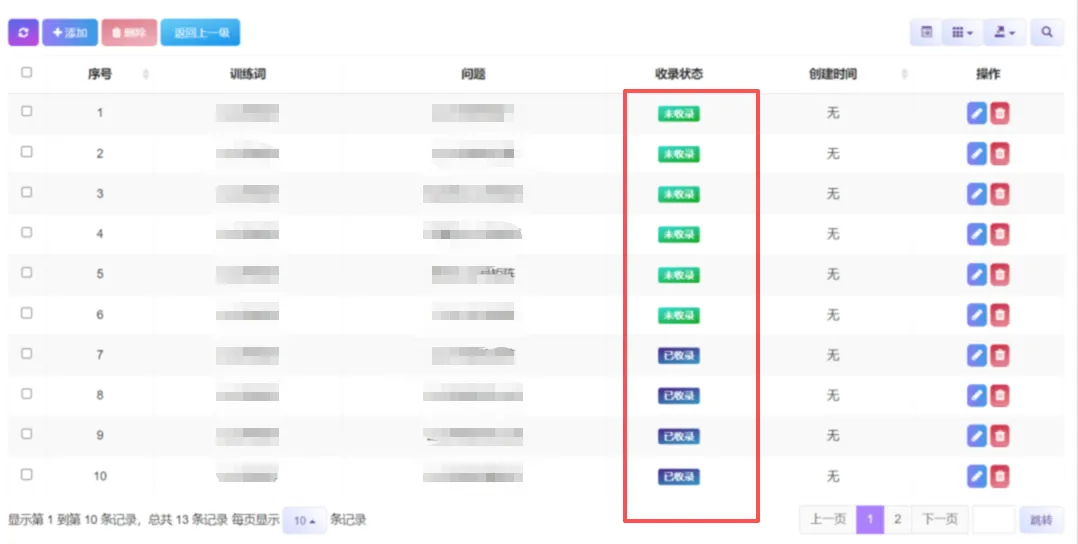Screen dimensions: 1078x544
Task: Check the checkbox for row 1
Action: tap(27, 111)
